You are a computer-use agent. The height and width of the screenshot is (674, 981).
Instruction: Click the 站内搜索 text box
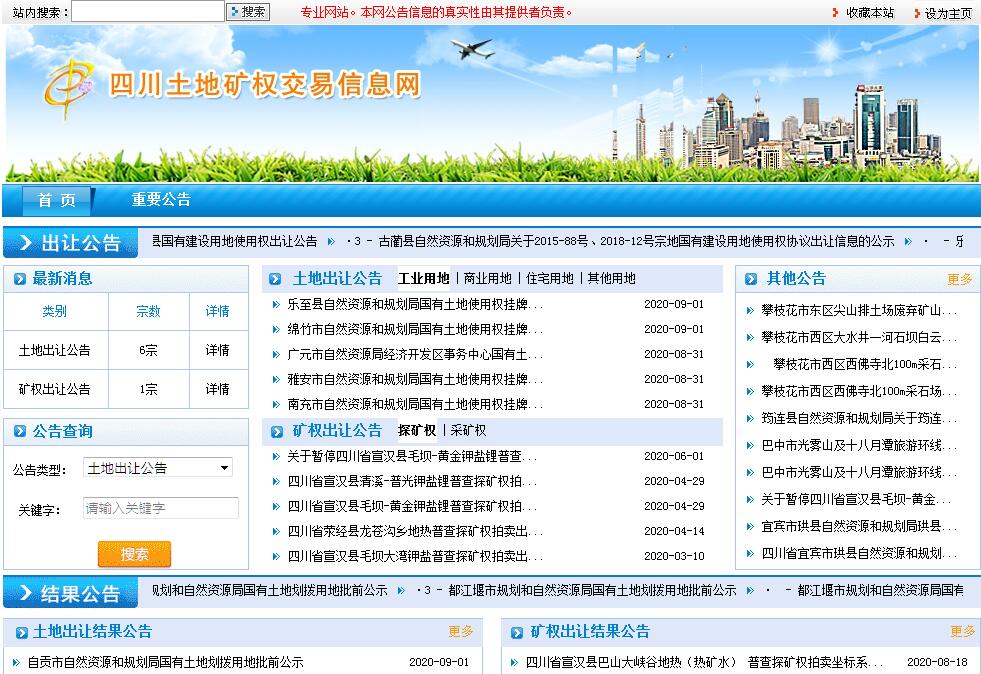point(148,12)
